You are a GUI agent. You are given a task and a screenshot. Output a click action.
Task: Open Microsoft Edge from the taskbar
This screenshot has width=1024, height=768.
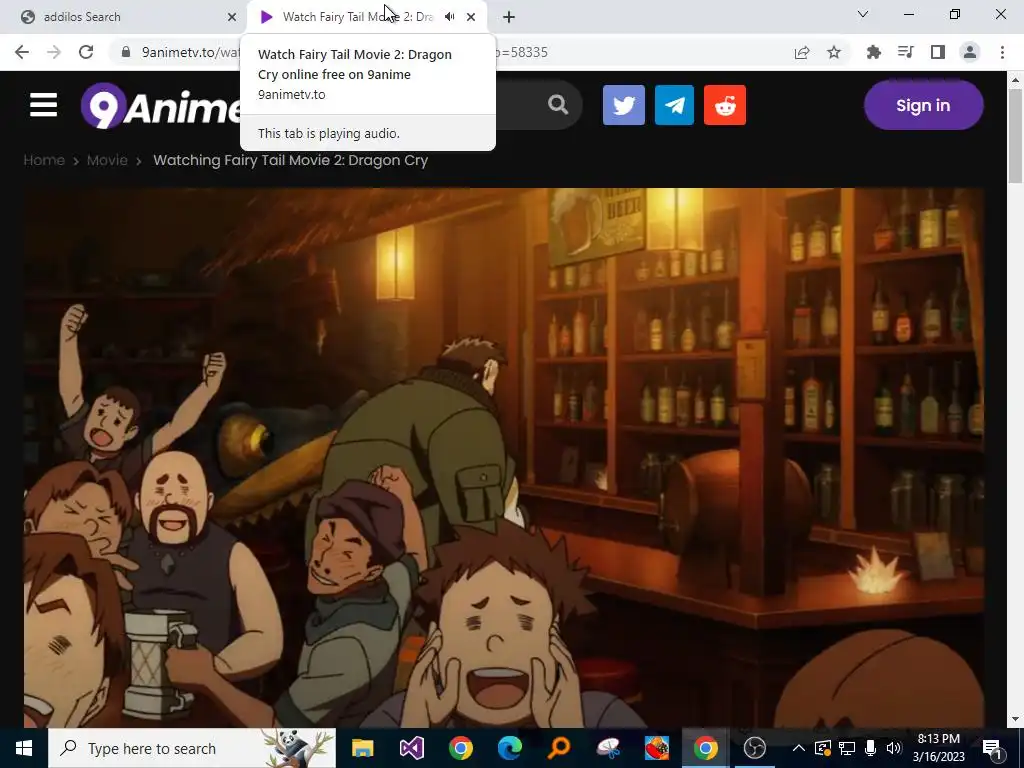point(509,748)
